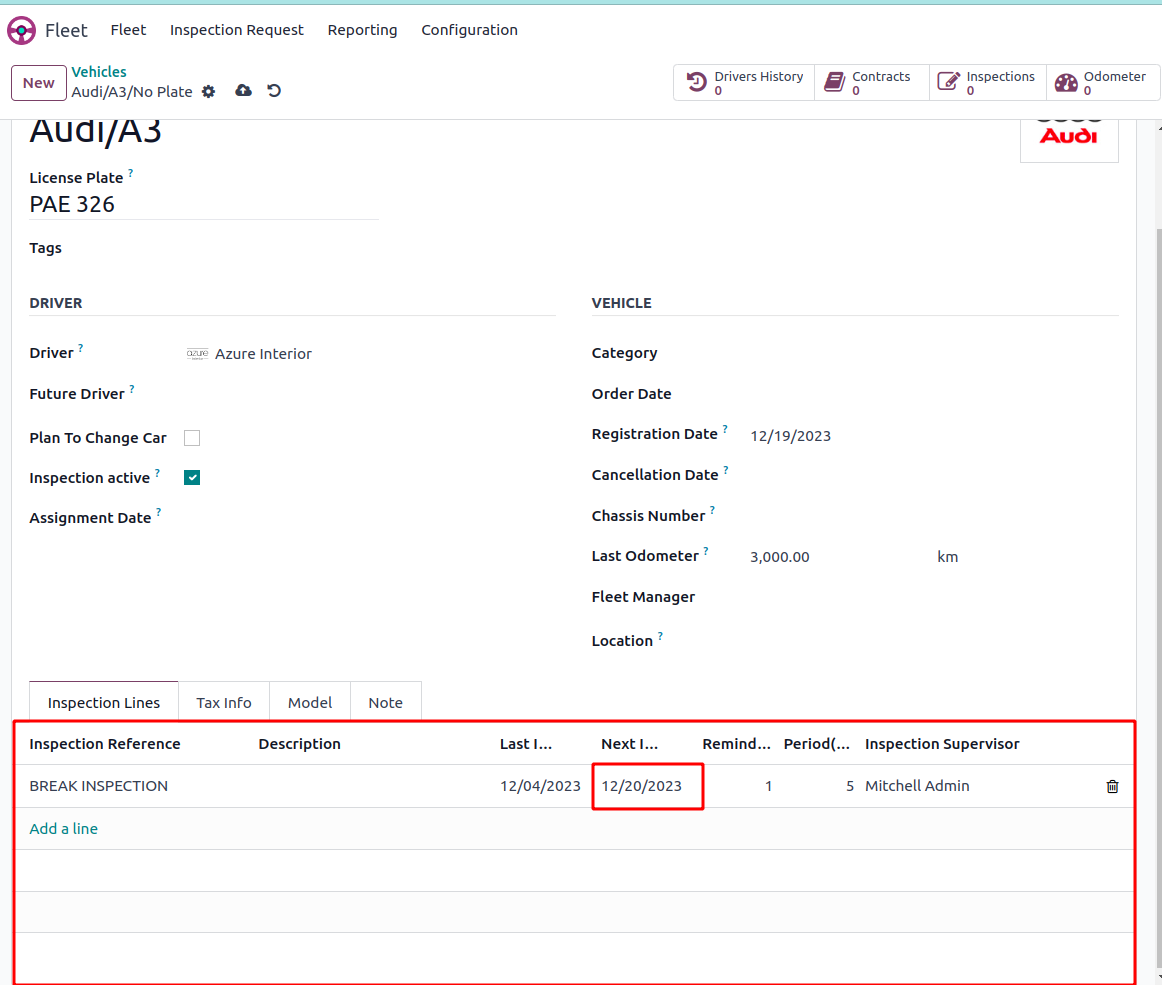This screenshot has height=985, width=1162.
Task: Open Odometer smart button
Action: [1103, 82]
